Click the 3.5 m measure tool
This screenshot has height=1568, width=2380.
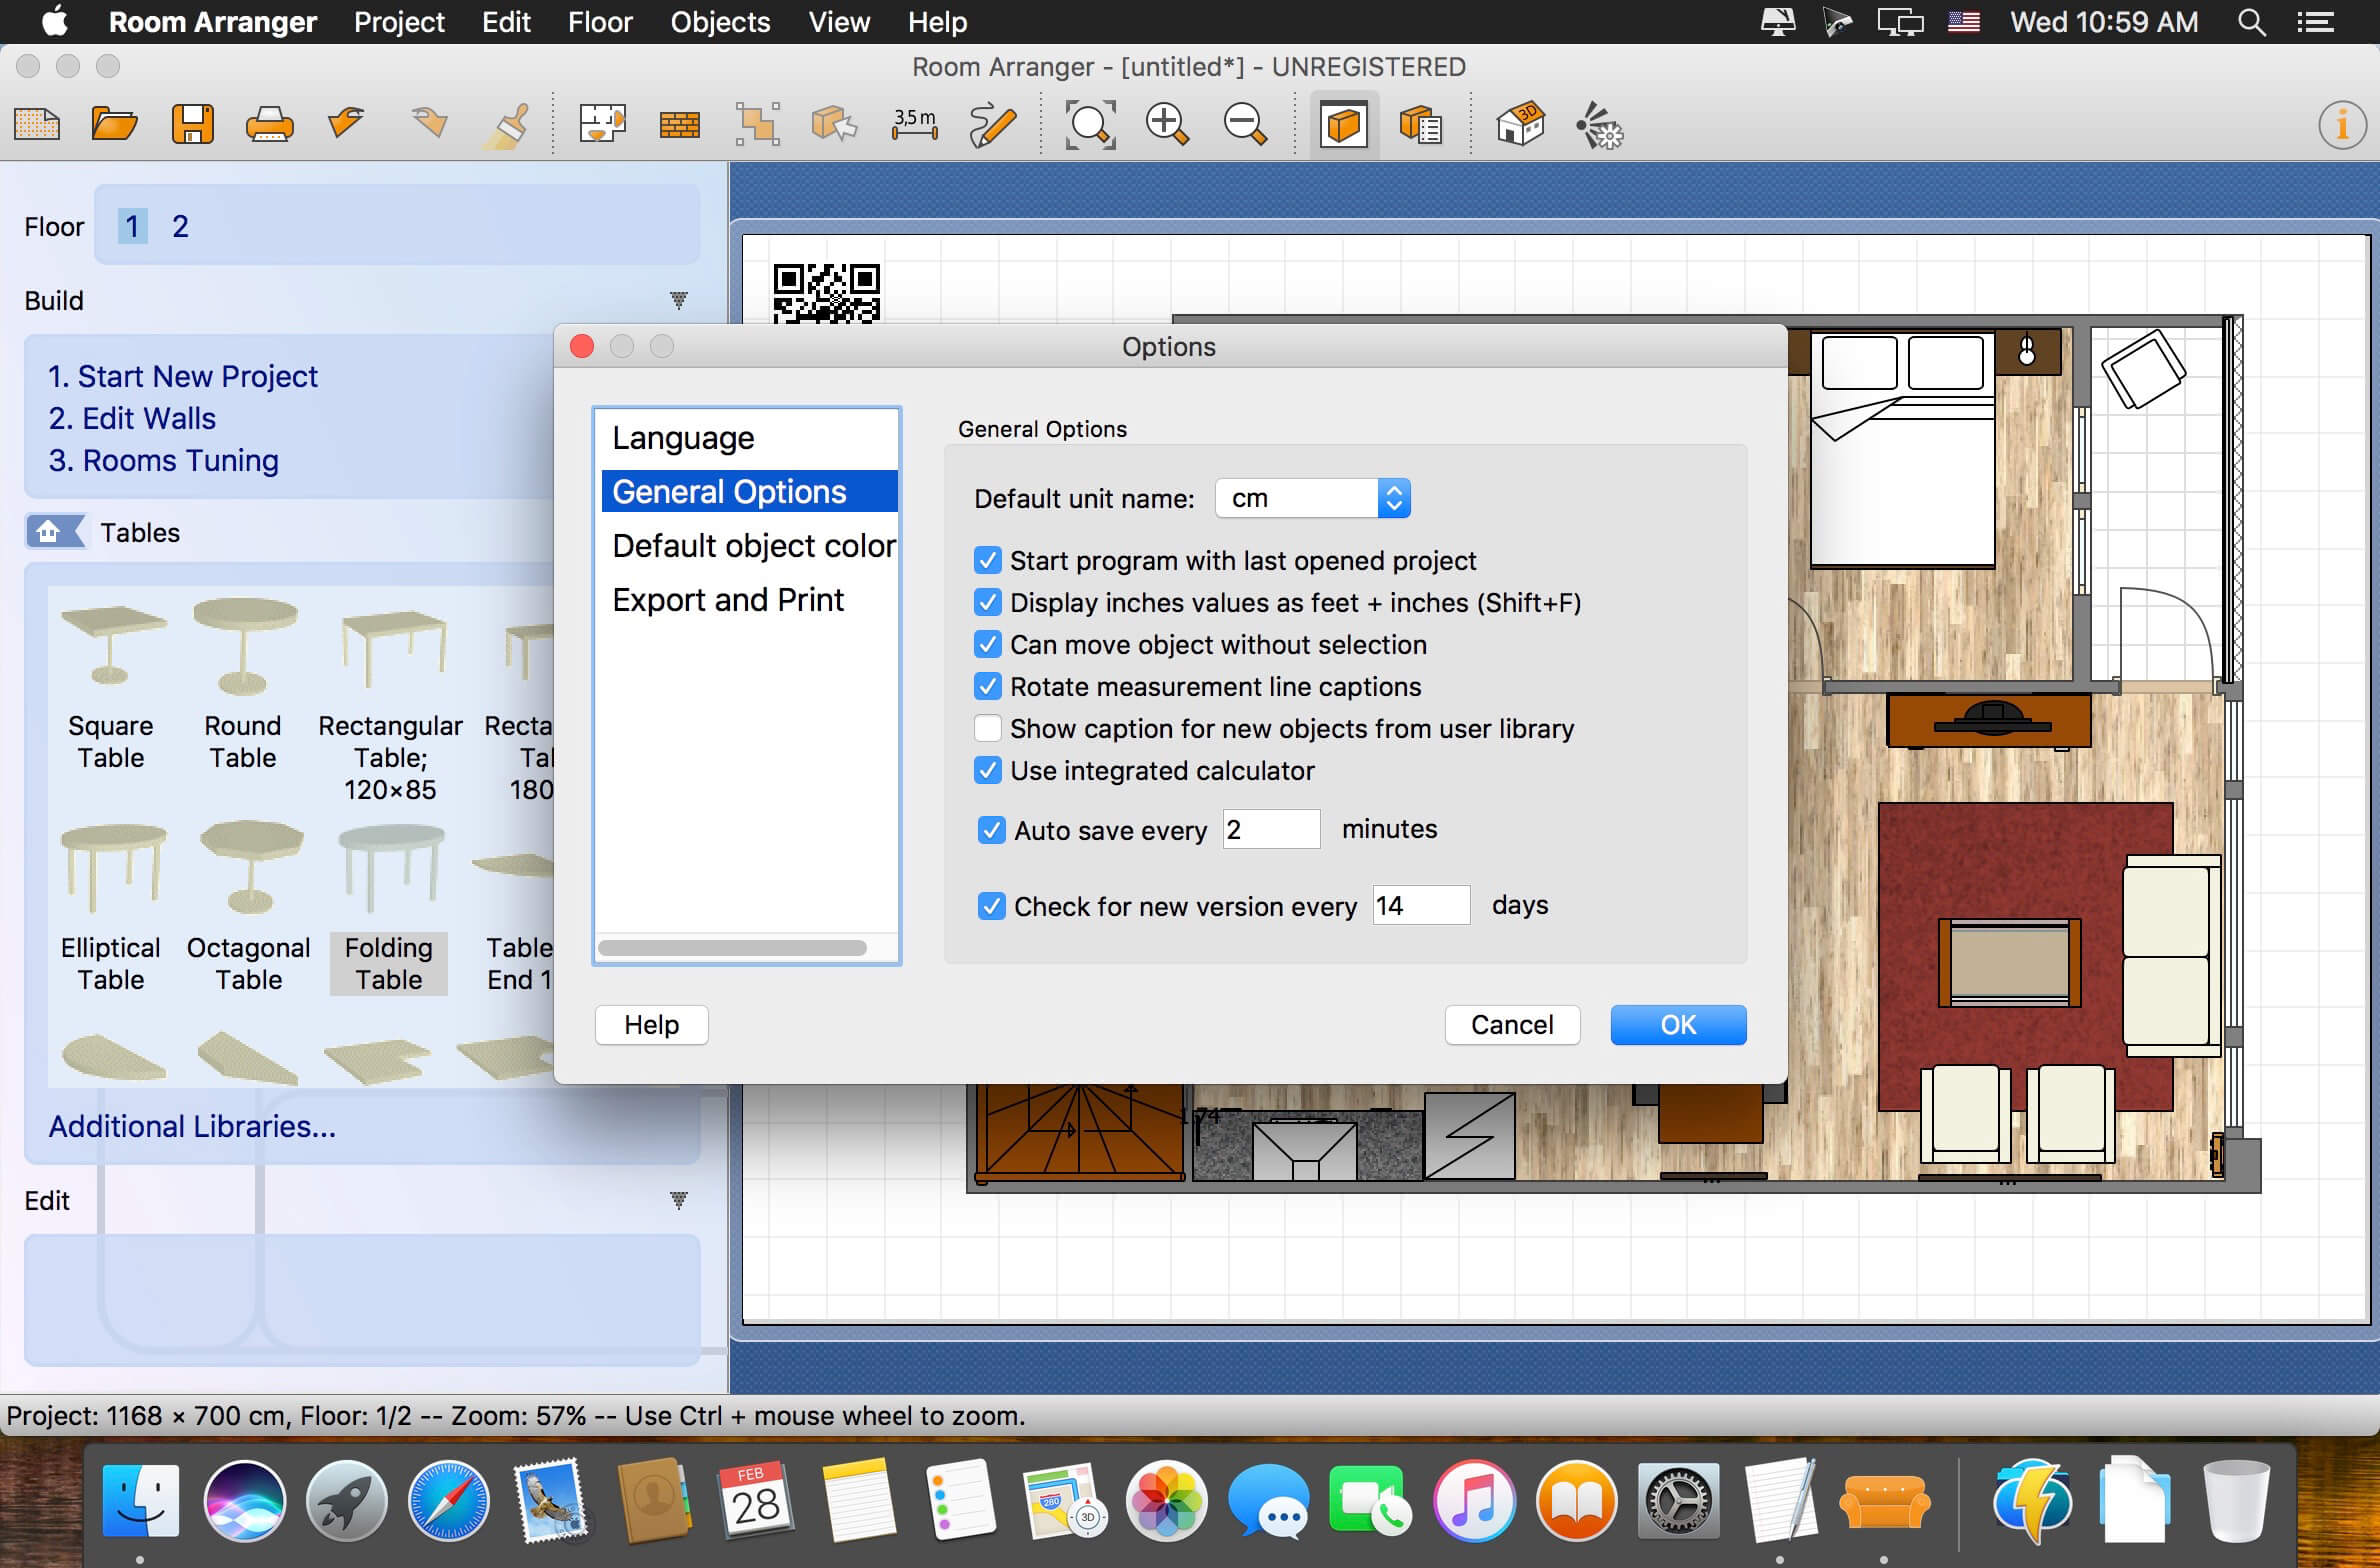tap(914, 125)
